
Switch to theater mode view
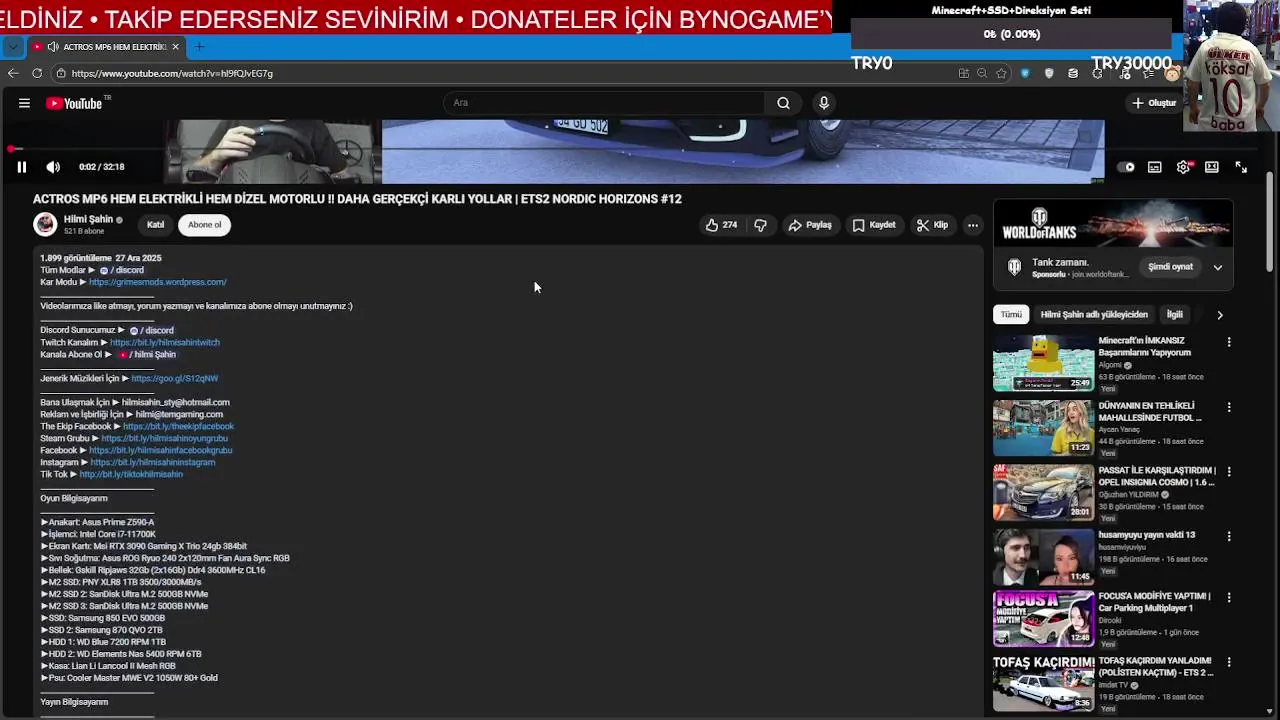coord(1212,167)
